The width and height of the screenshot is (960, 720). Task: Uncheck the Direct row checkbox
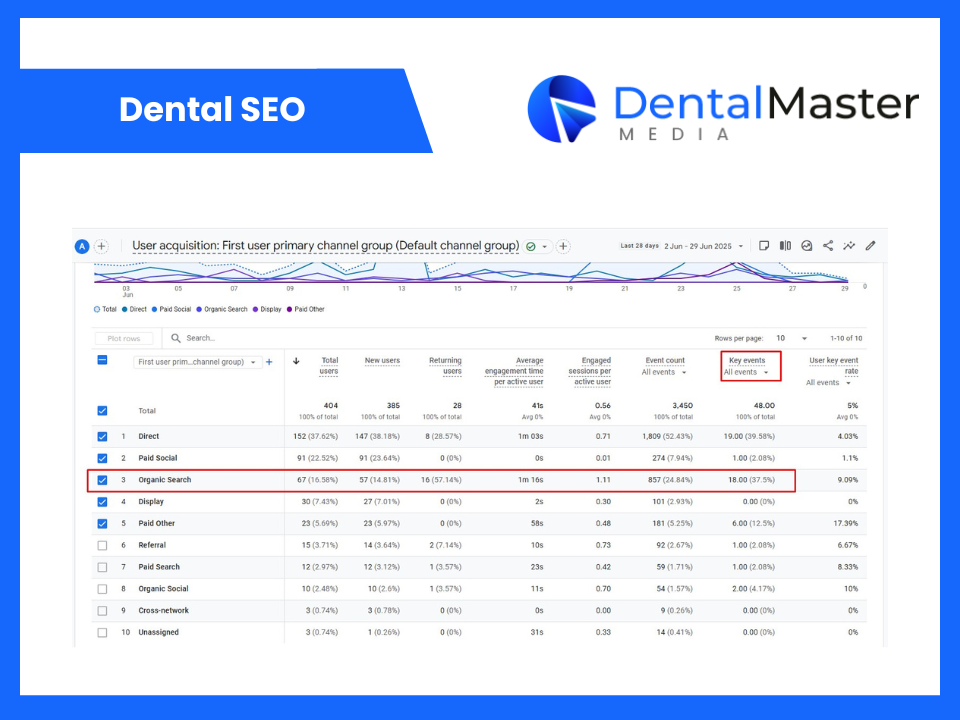pyautogui.click(x=102, y=437)
